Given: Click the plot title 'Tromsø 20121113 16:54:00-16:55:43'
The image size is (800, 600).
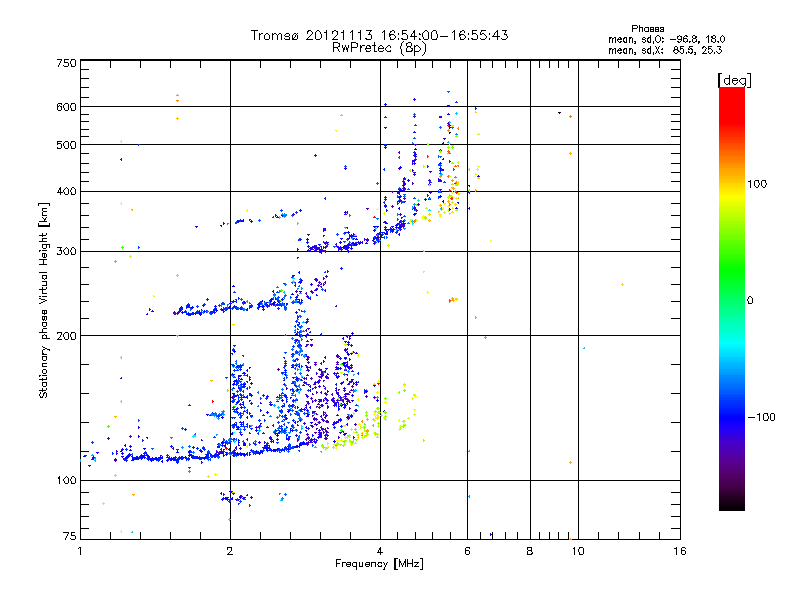Looking at the screenshot, I should pos(379,35).
